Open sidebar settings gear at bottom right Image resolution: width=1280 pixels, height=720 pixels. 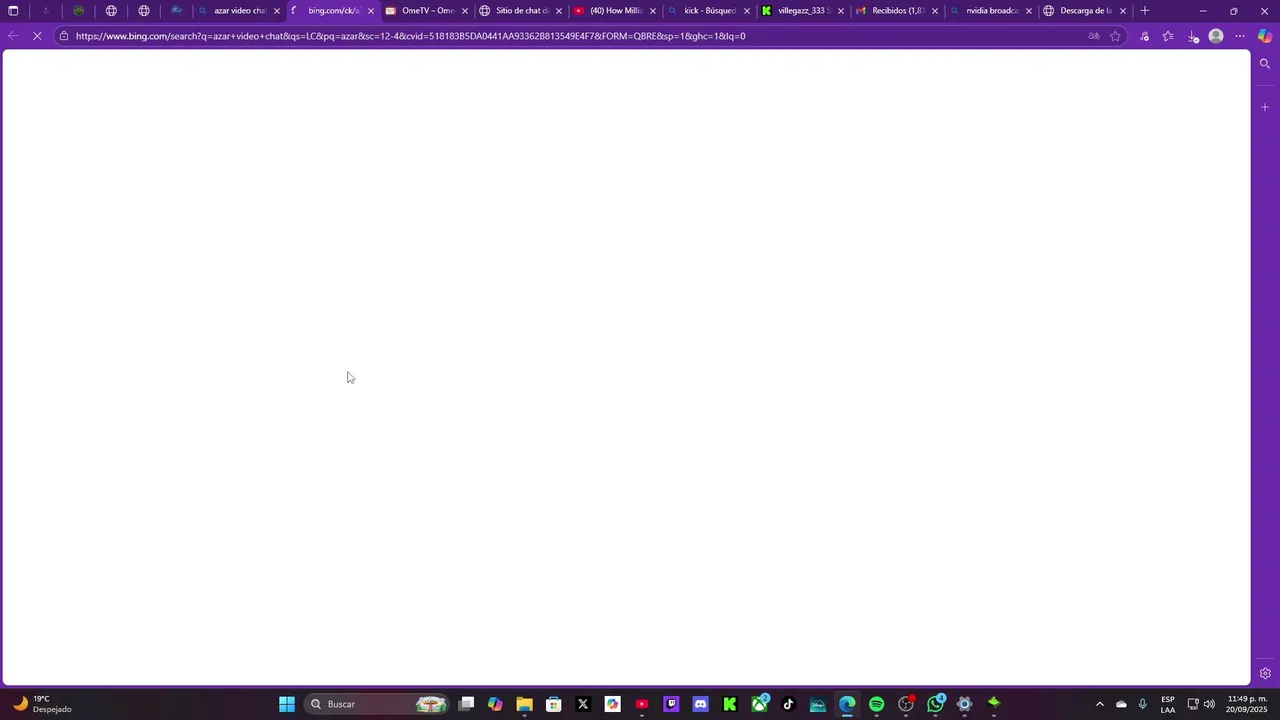pos(1265,673)
